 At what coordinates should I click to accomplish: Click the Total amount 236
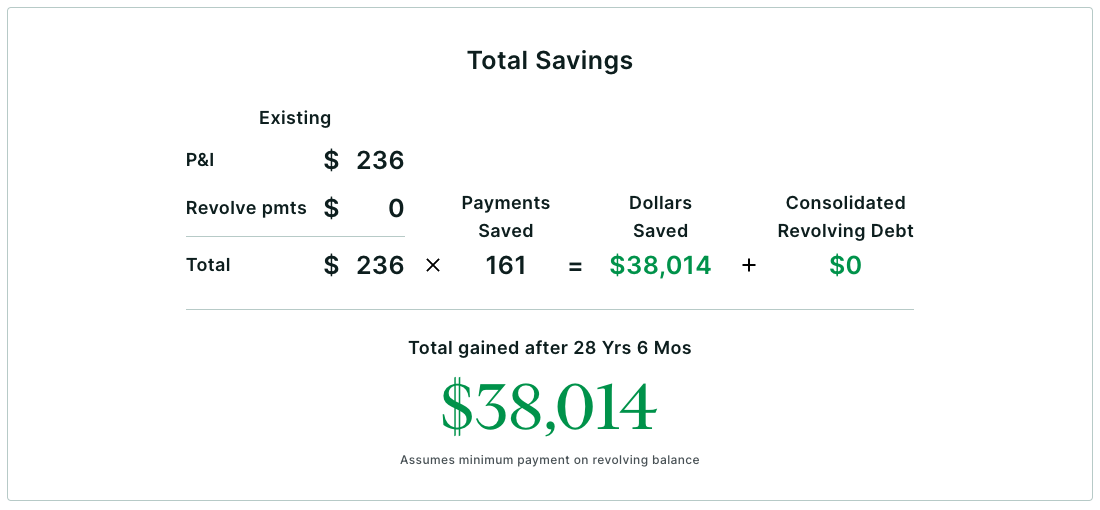tap(380, 265)
